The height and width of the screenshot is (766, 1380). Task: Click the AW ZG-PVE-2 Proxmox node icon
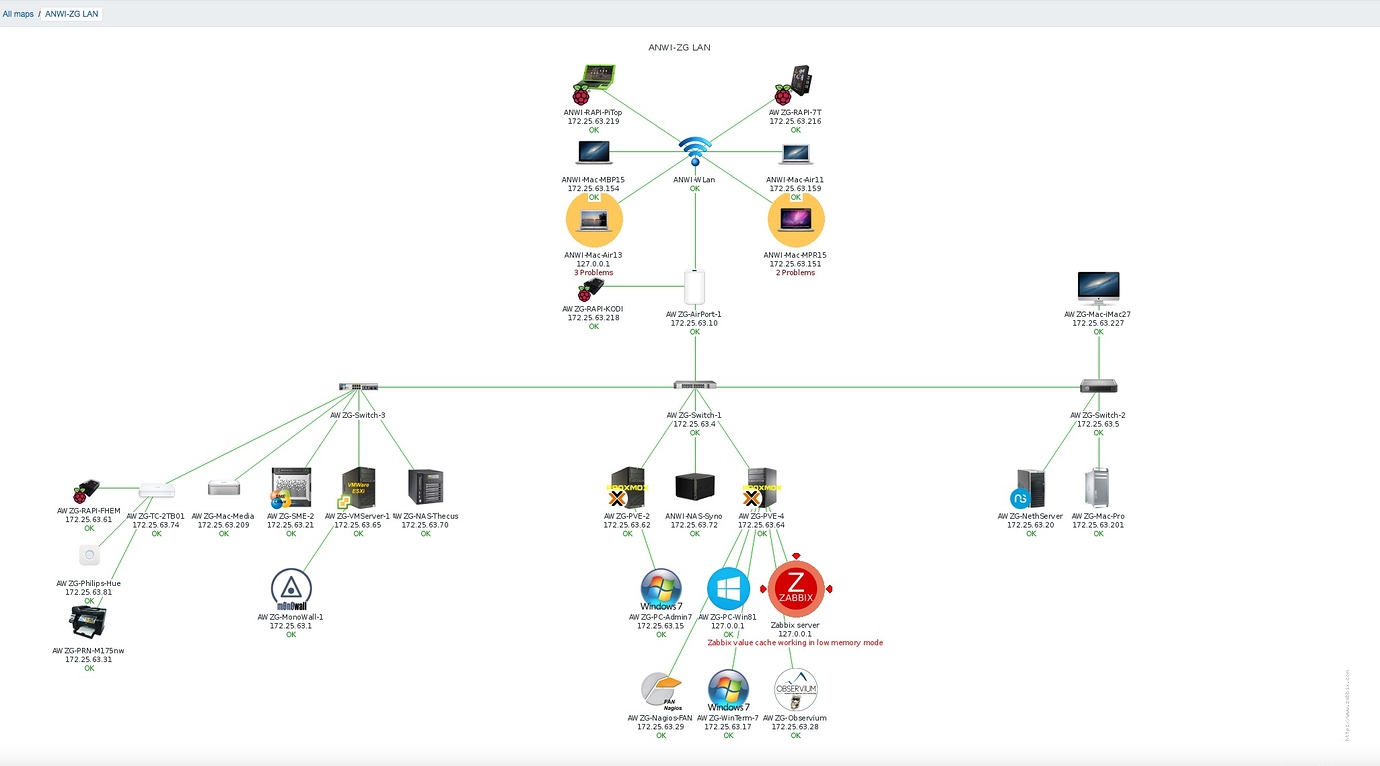[x=627, y=487]
